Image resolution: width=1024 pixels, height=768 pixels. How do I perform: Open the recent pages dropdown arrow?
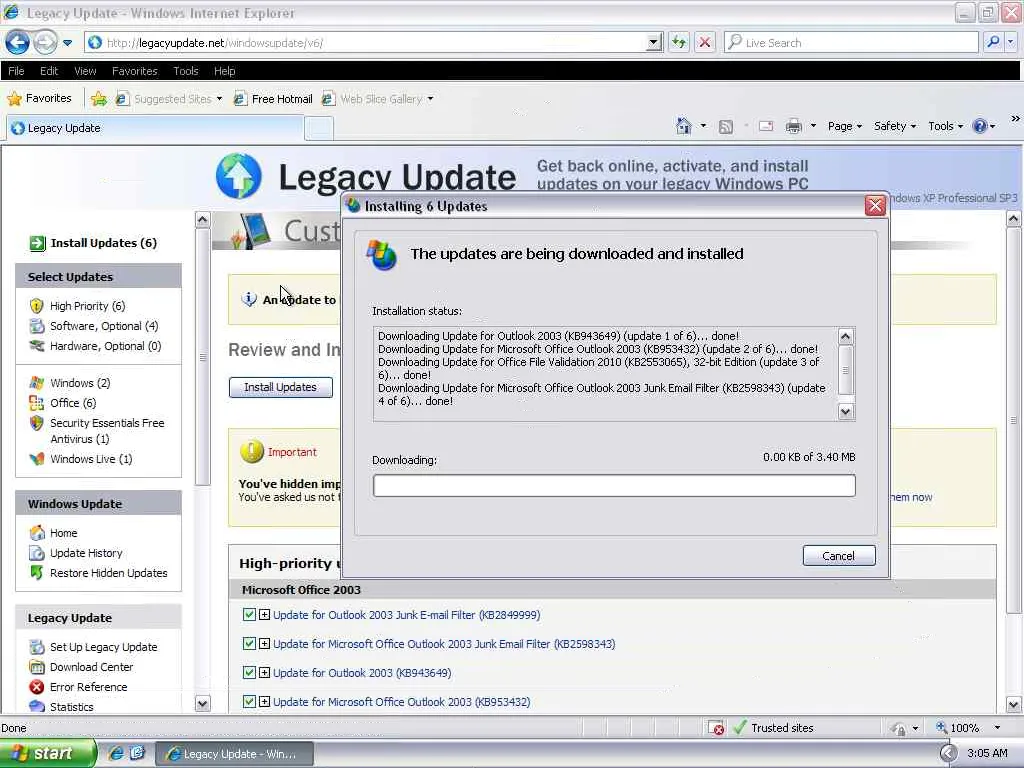pos(67,43)
